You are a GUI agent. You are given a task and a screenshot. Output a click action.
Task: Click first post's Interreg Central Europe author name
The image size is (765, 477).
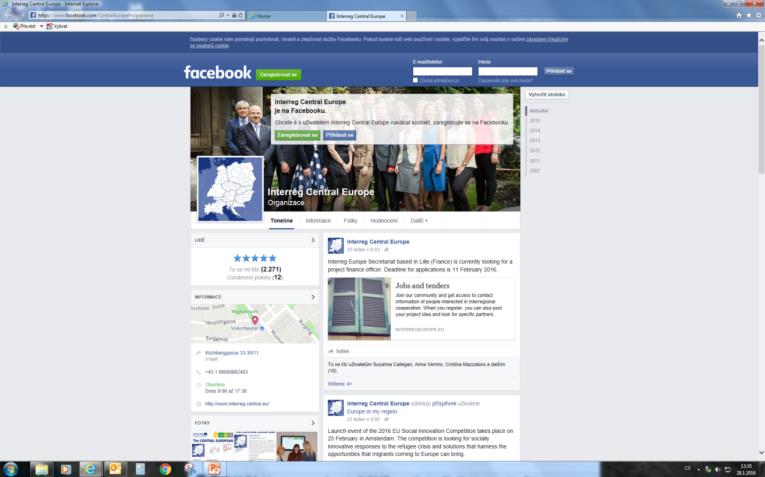378,242
